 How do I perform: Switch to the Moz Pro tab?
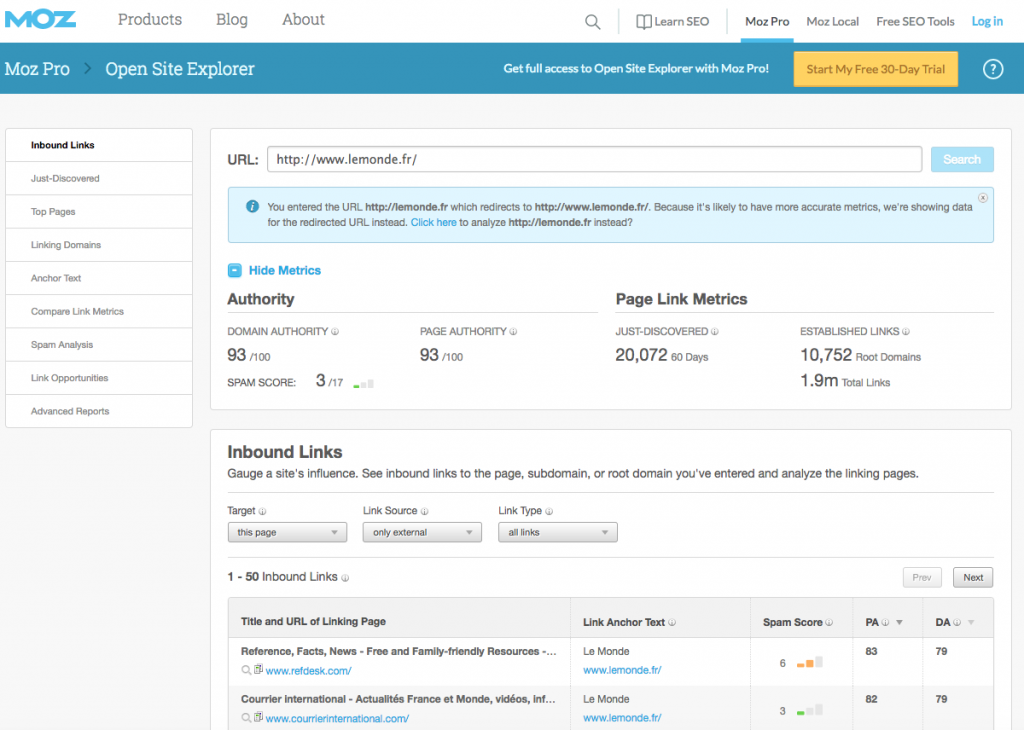pyautogui.click(x=767, y=22)
